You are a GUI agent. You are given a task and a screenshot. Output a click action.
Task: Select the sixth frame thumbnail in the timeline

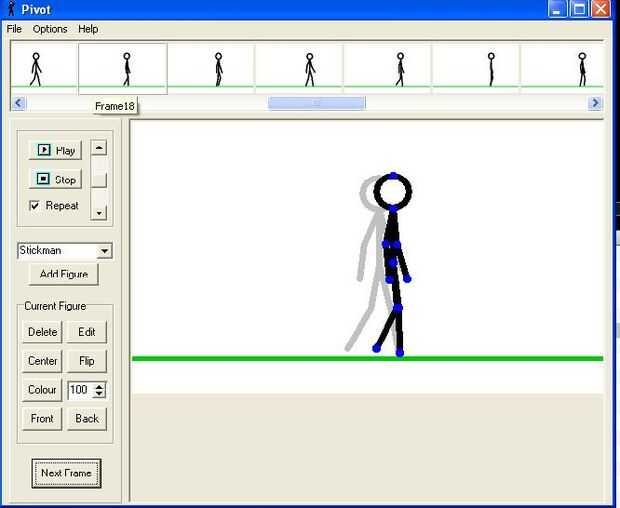(476, 69)
